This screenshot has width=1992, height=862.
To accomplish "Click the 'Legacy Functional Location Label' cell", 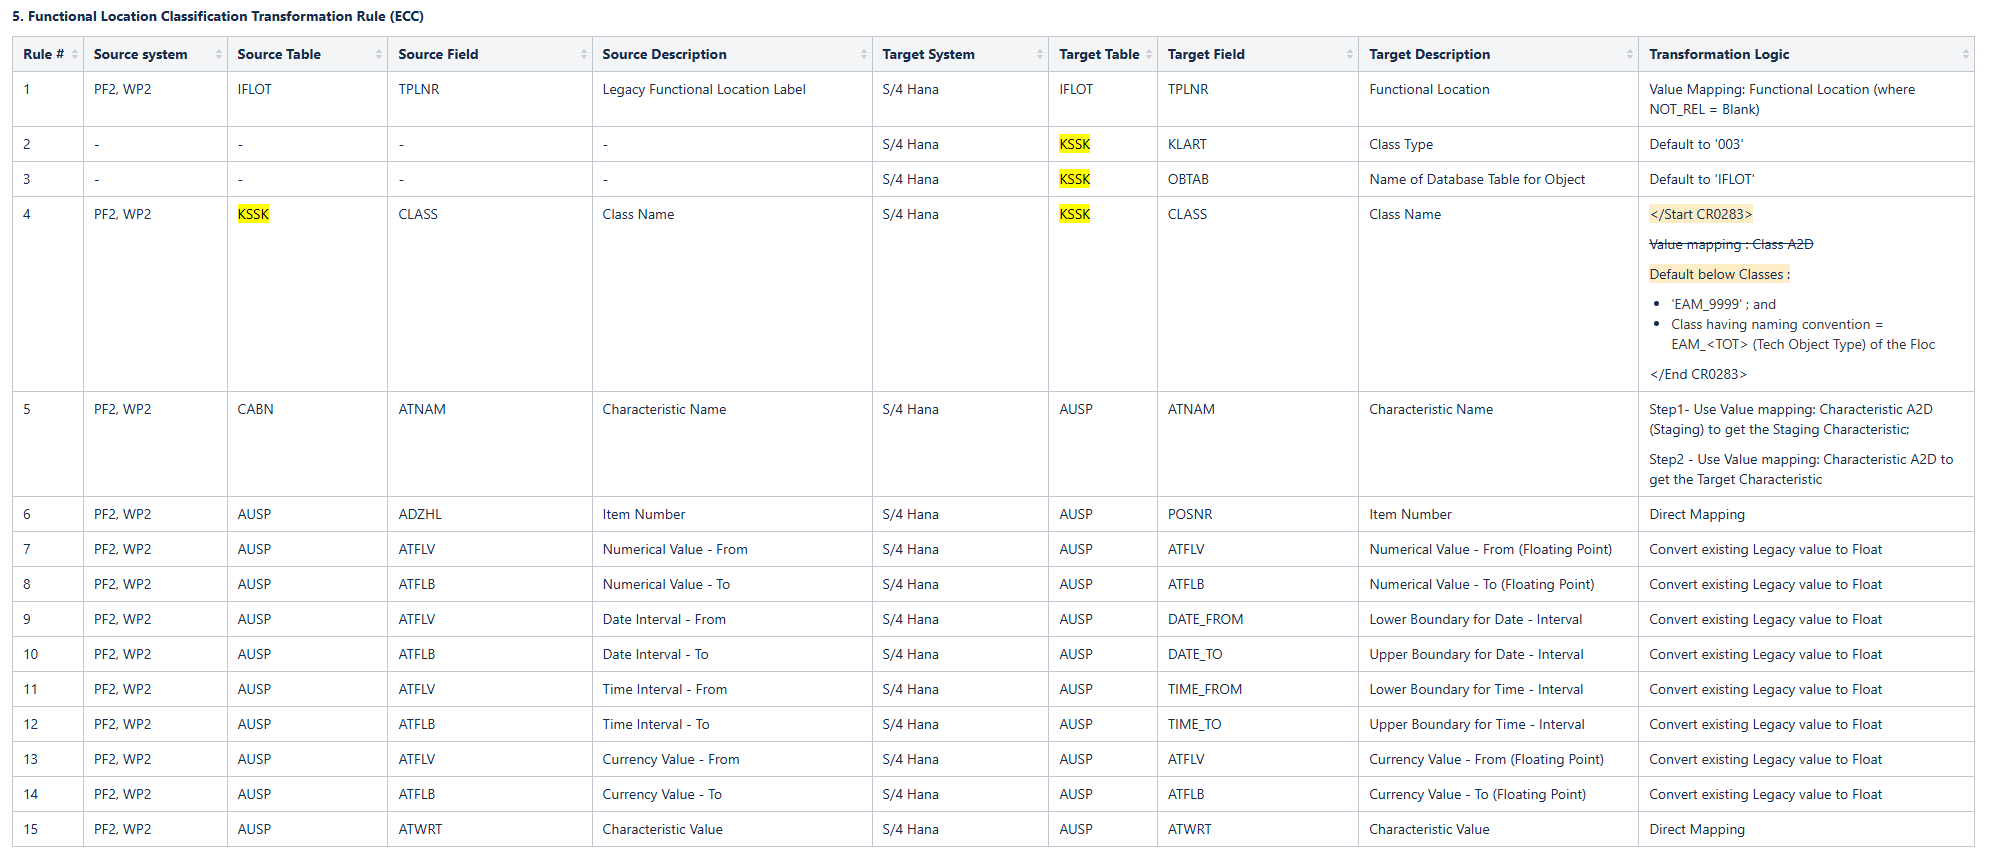I will pyautogui.click(x=703, y=89).
